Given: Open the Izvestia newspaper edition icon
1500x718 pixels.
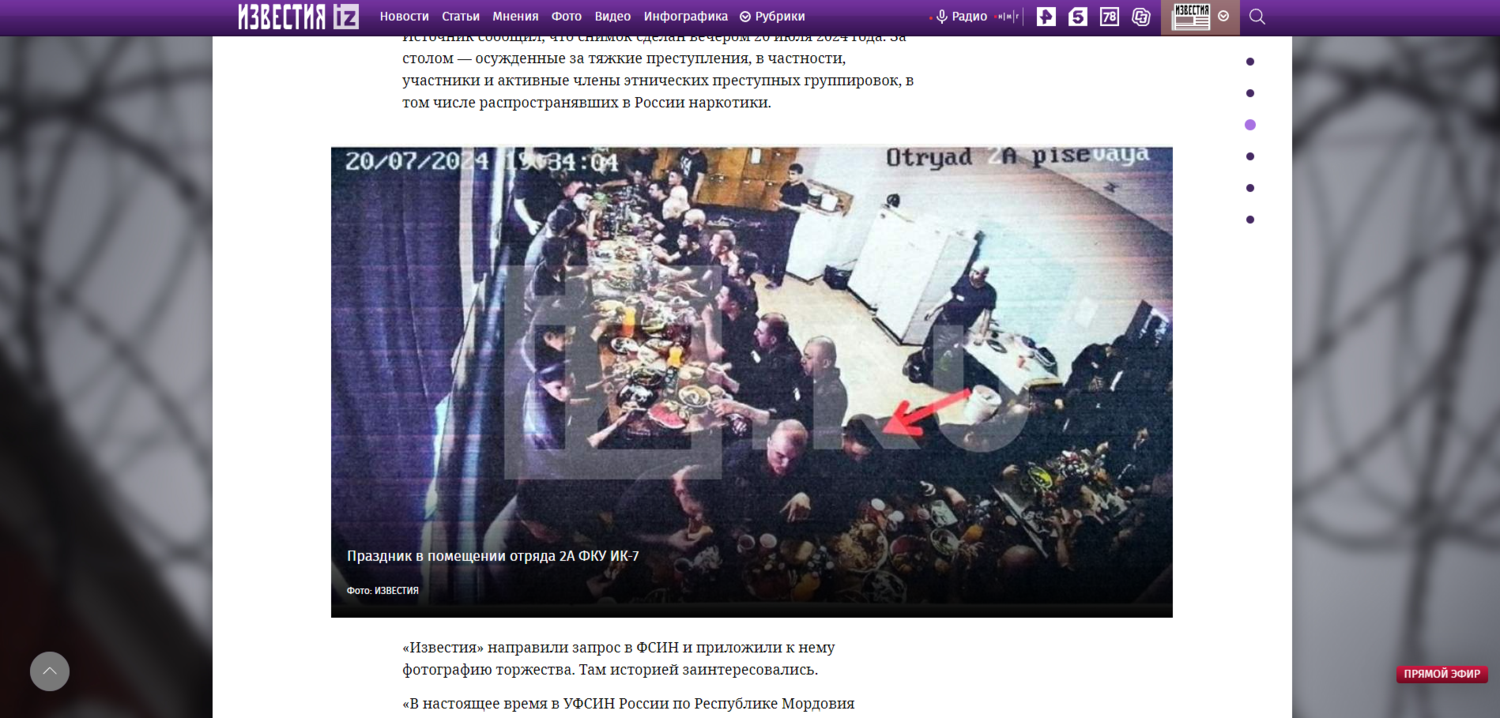Looking at the screenshot, I should pyautogui.click(x=1190, y=17).
